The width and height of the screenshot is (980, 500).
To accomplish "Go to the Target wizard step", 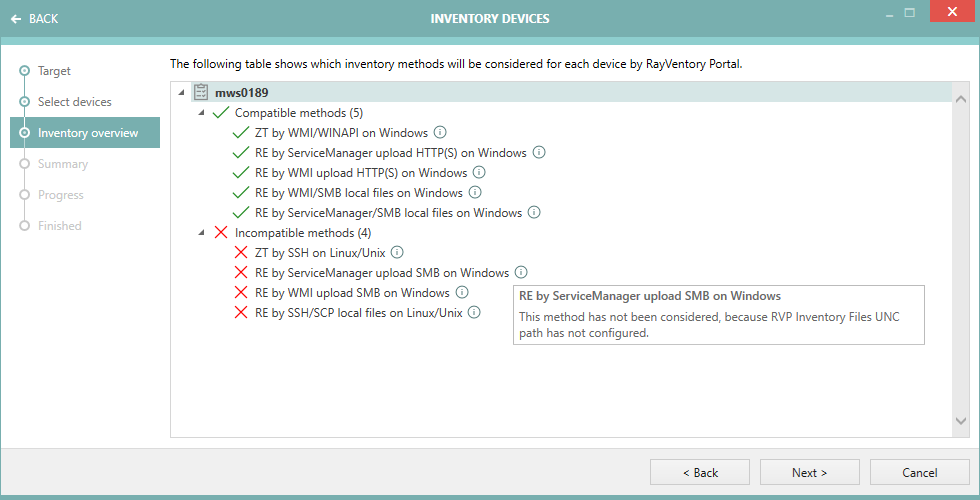I will click(x=54, y=71).
